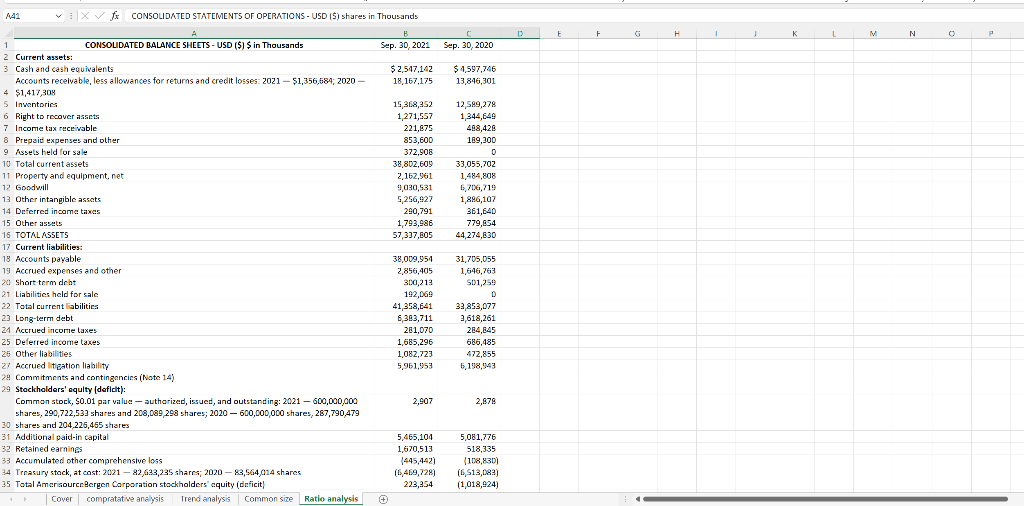The image size is (1024, 506).
Task: Click the Insert Function fx icon
Action: pyautogui.click(x=114, y=16)
